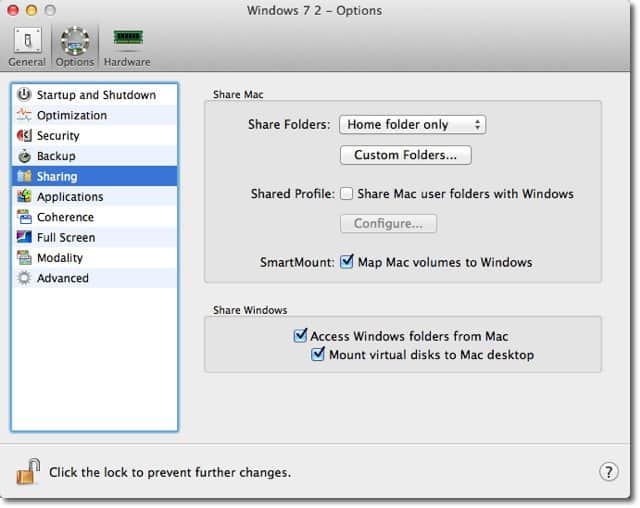Toggle Access Windows folders from Mac
The image size is (640, 508).
300,335
